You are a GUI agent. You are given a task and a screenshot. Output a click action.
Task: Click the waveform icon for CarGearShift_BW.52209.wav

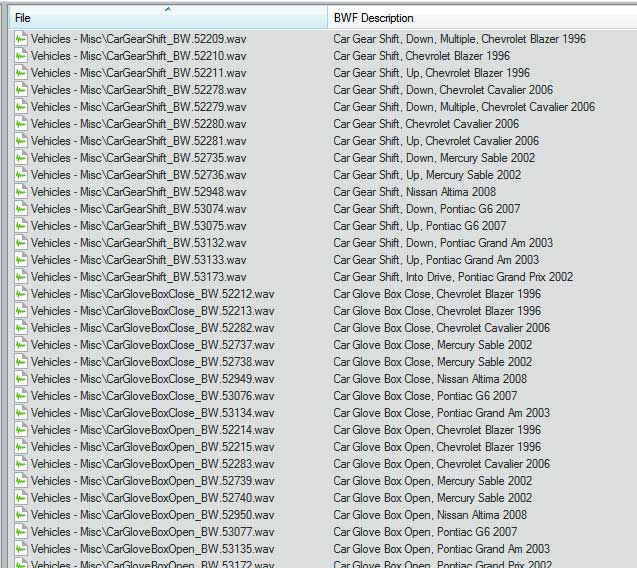(21, 39)
